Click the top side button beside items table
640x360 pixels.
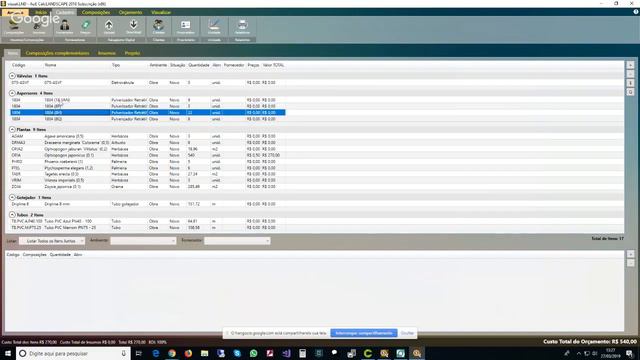[x=631, y=65]
